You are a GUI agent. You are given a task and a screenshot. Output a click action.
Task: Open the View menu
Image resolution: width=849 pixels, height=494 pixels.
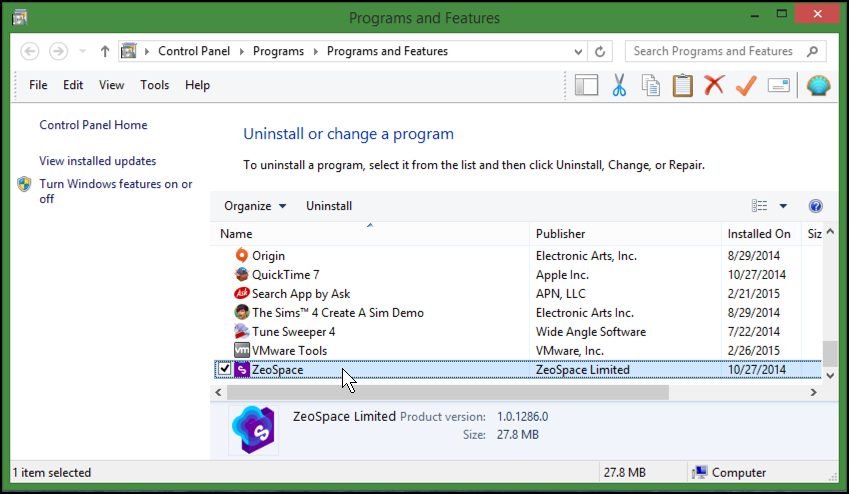click(x=112, y=85)
